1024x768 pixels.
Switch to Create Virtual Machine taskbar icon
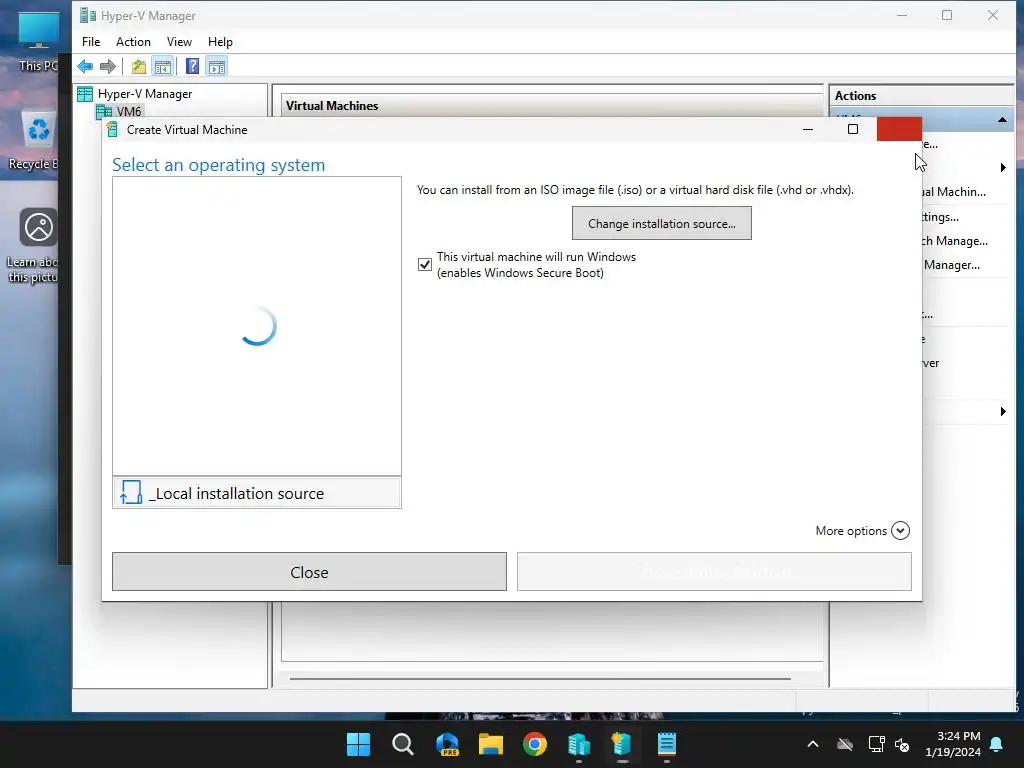click(622, 744)
